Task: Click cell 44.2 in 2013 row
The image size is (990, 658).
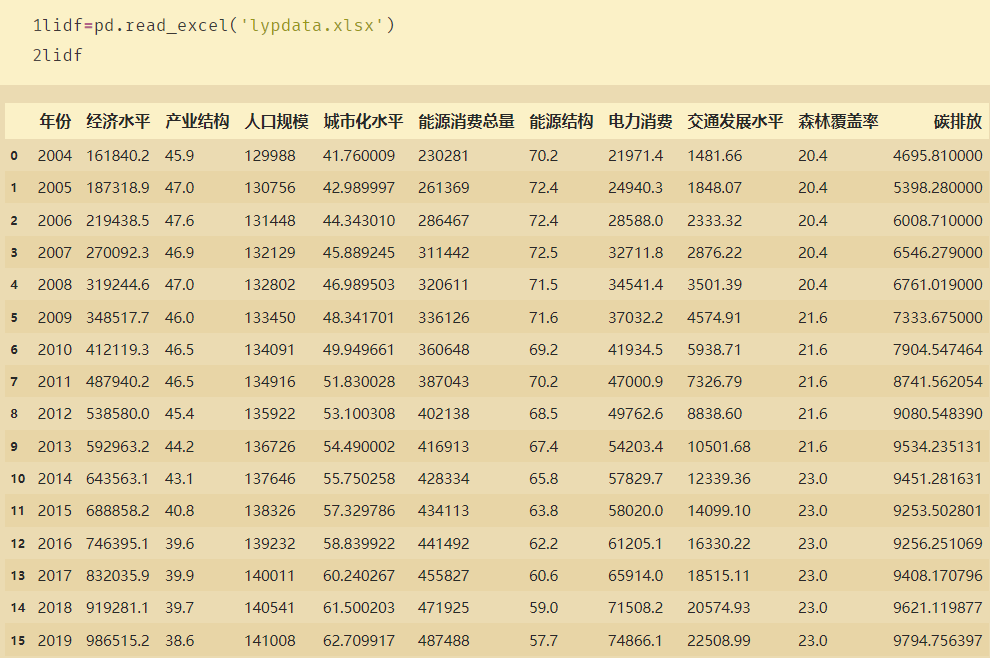Action: pyautogui.click(x=179, y=447)
